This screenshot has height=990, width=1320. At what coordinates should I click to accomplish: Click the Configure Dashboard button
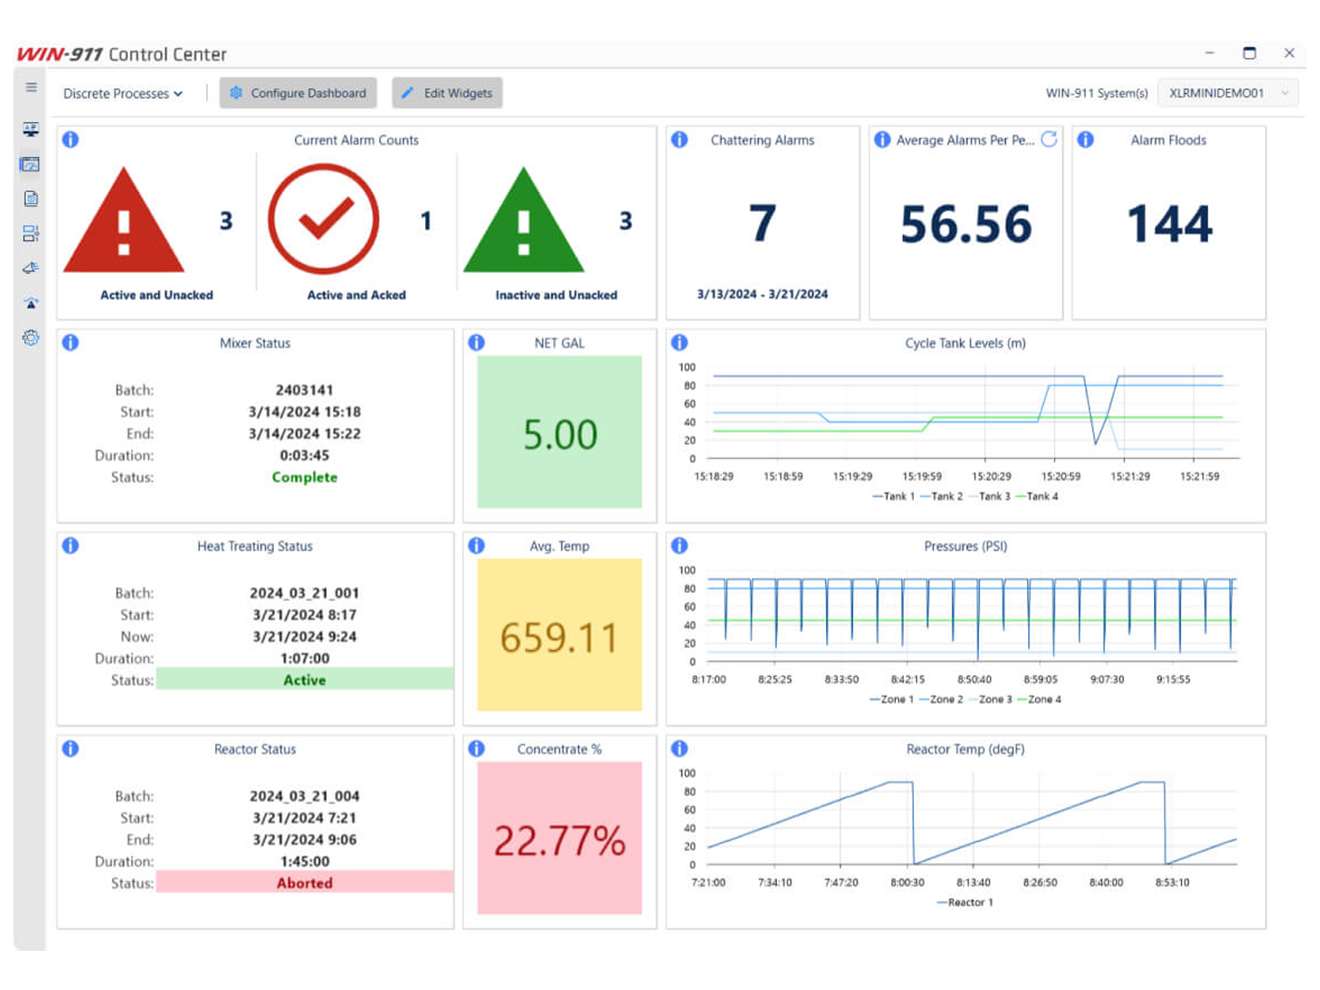click(297, 92)
